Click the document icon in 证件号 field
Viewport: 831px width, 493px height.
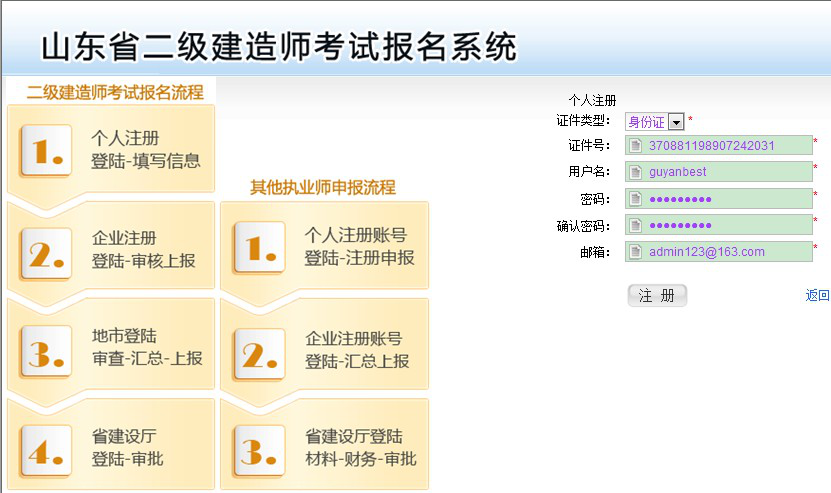click(635, 145)
